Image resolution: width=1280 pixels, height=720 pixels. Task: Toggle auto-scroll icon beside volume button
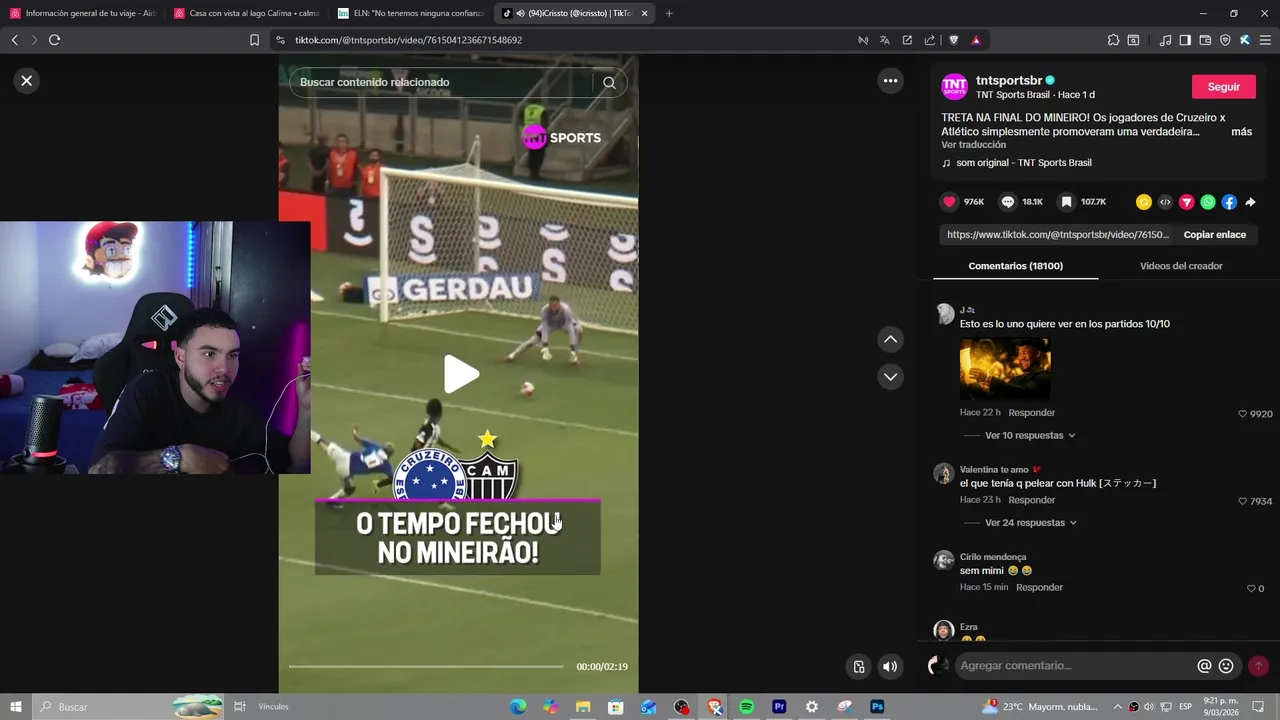[x=858, y=667]
